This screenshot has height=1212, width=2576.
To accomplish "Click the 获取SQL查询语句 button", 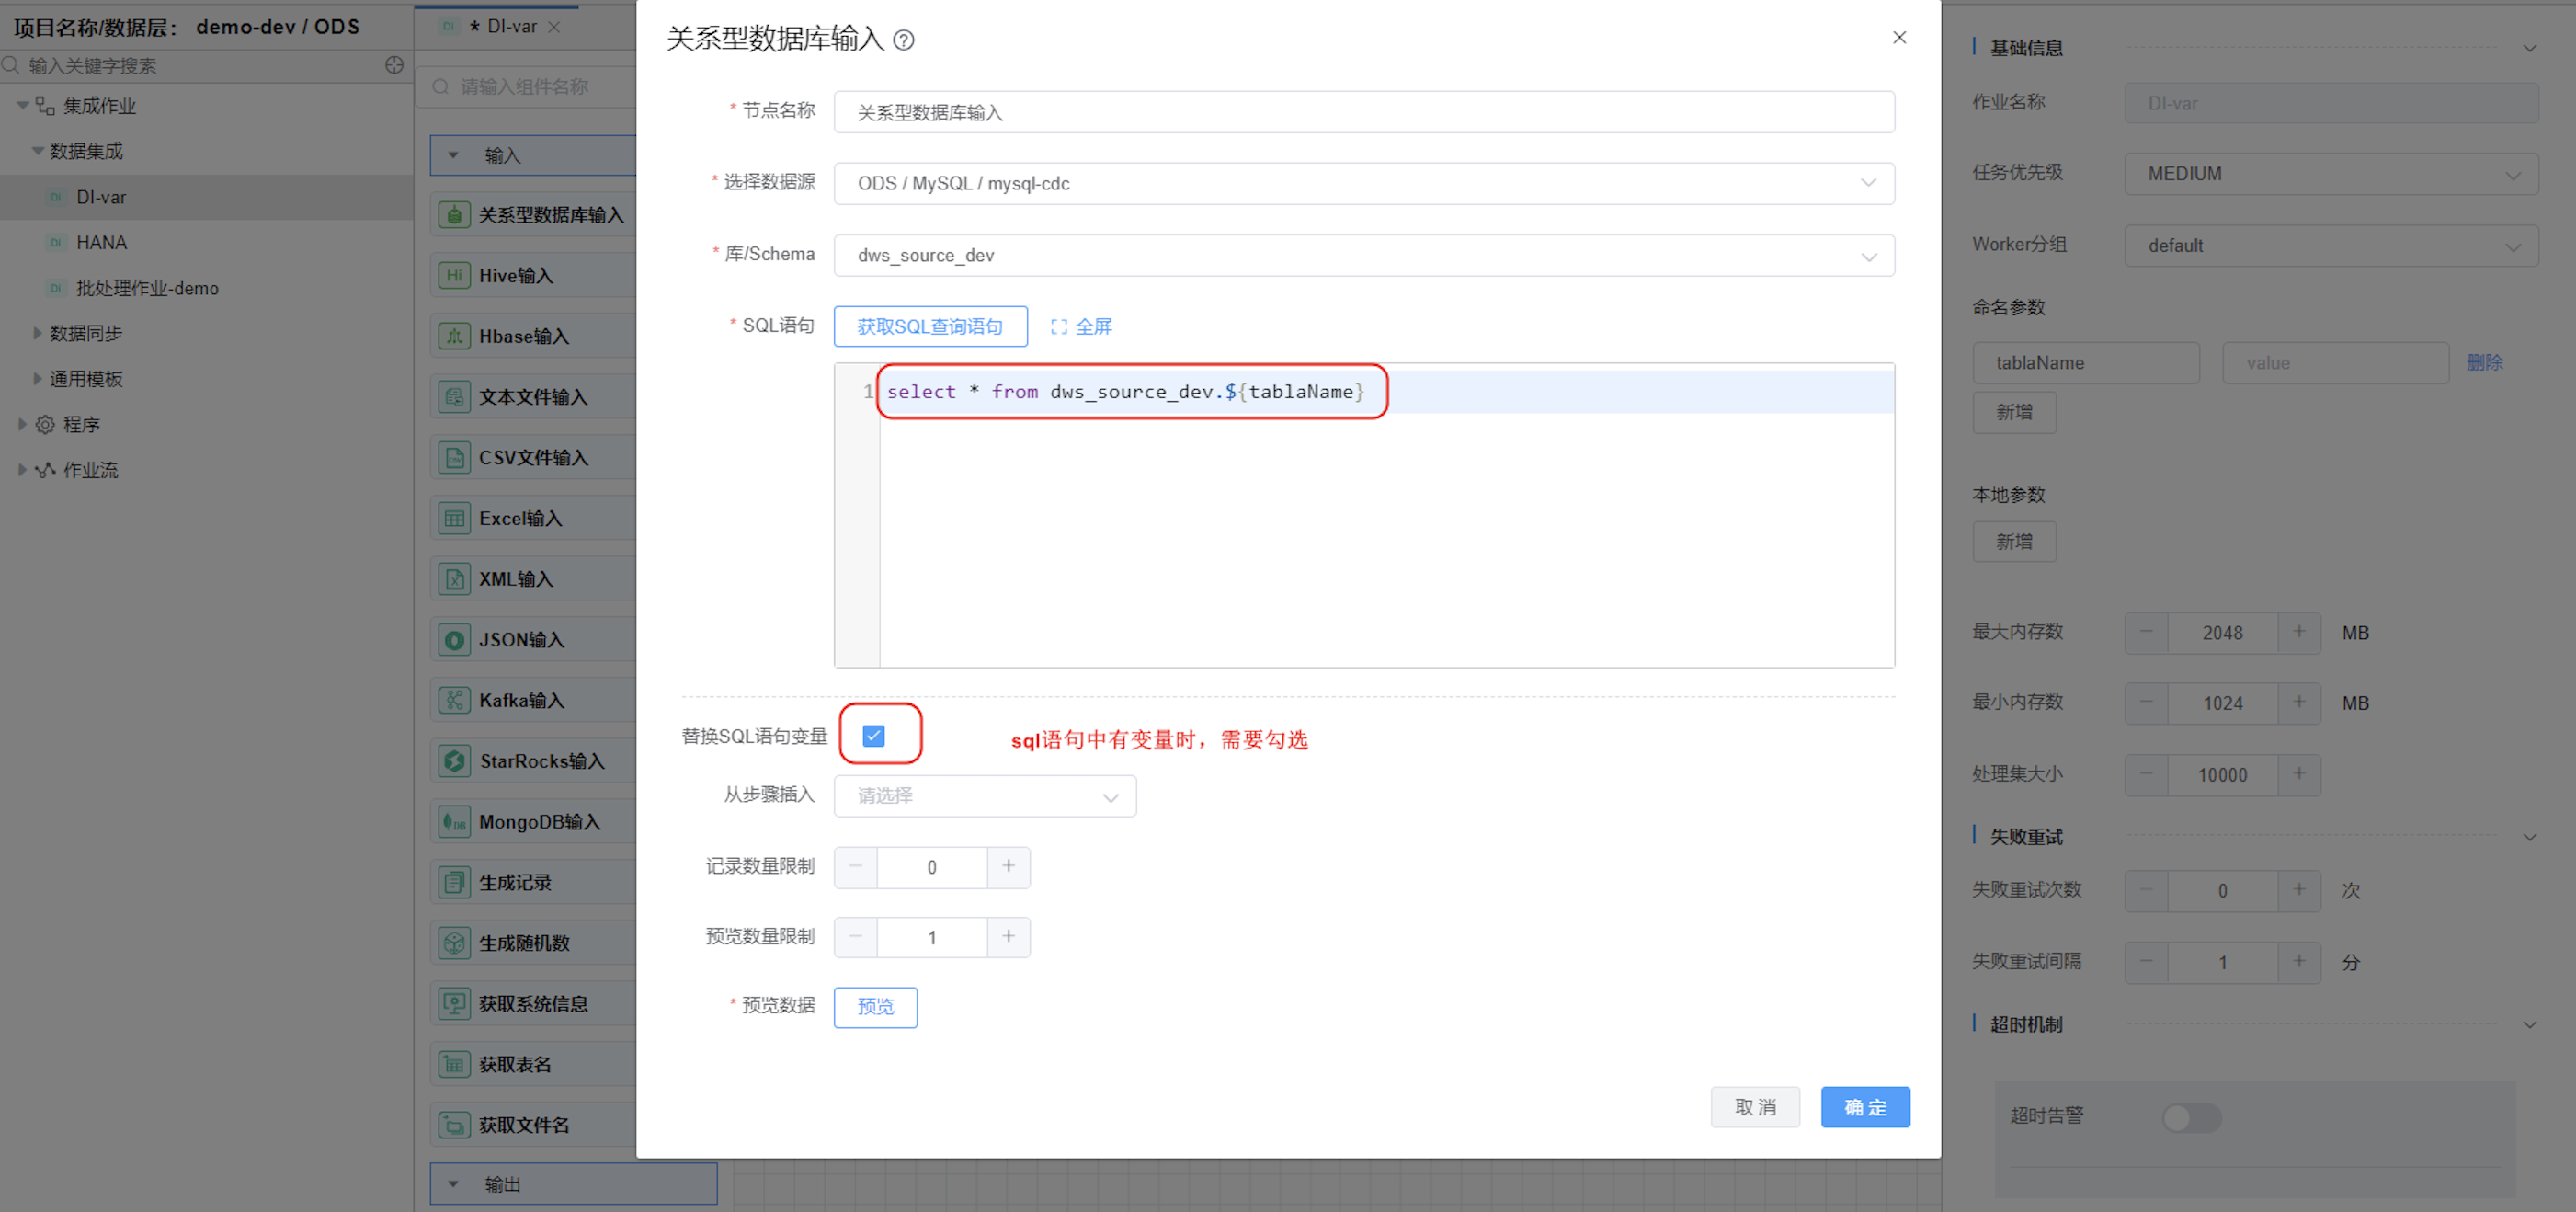I will 929,327.
